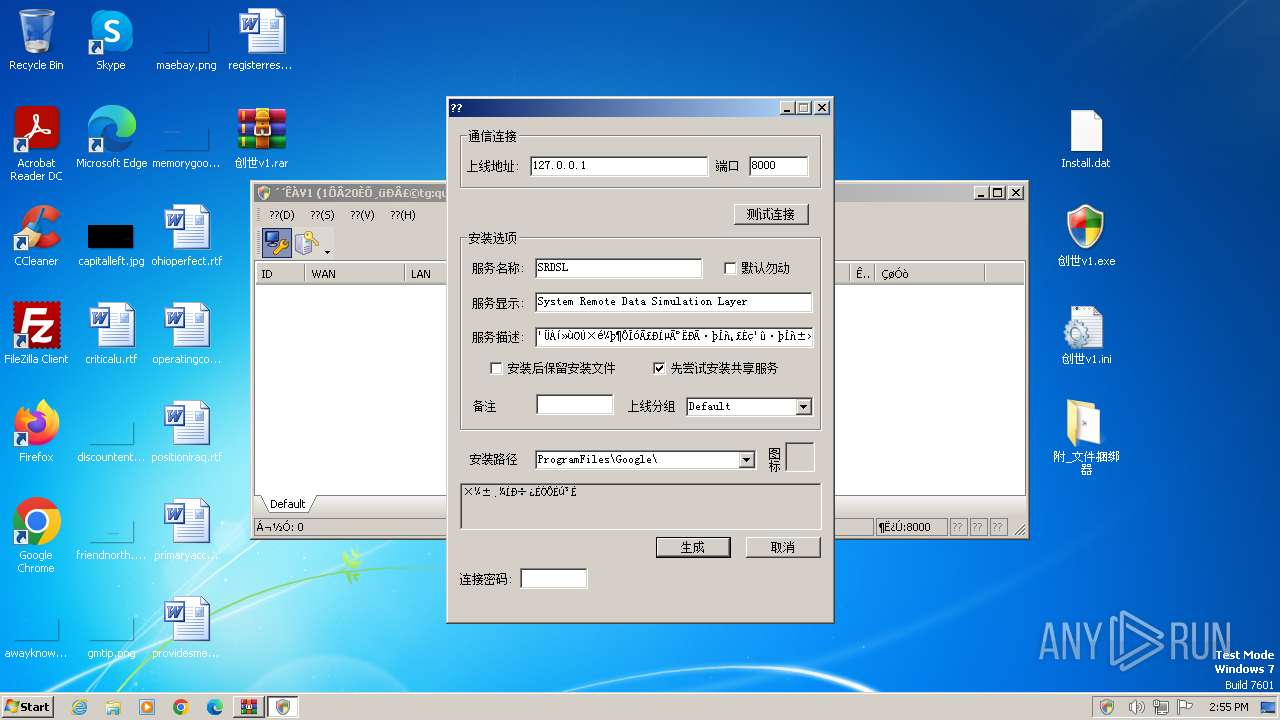
Task: Select registerres Word document icon
Action: pos(261,41)
